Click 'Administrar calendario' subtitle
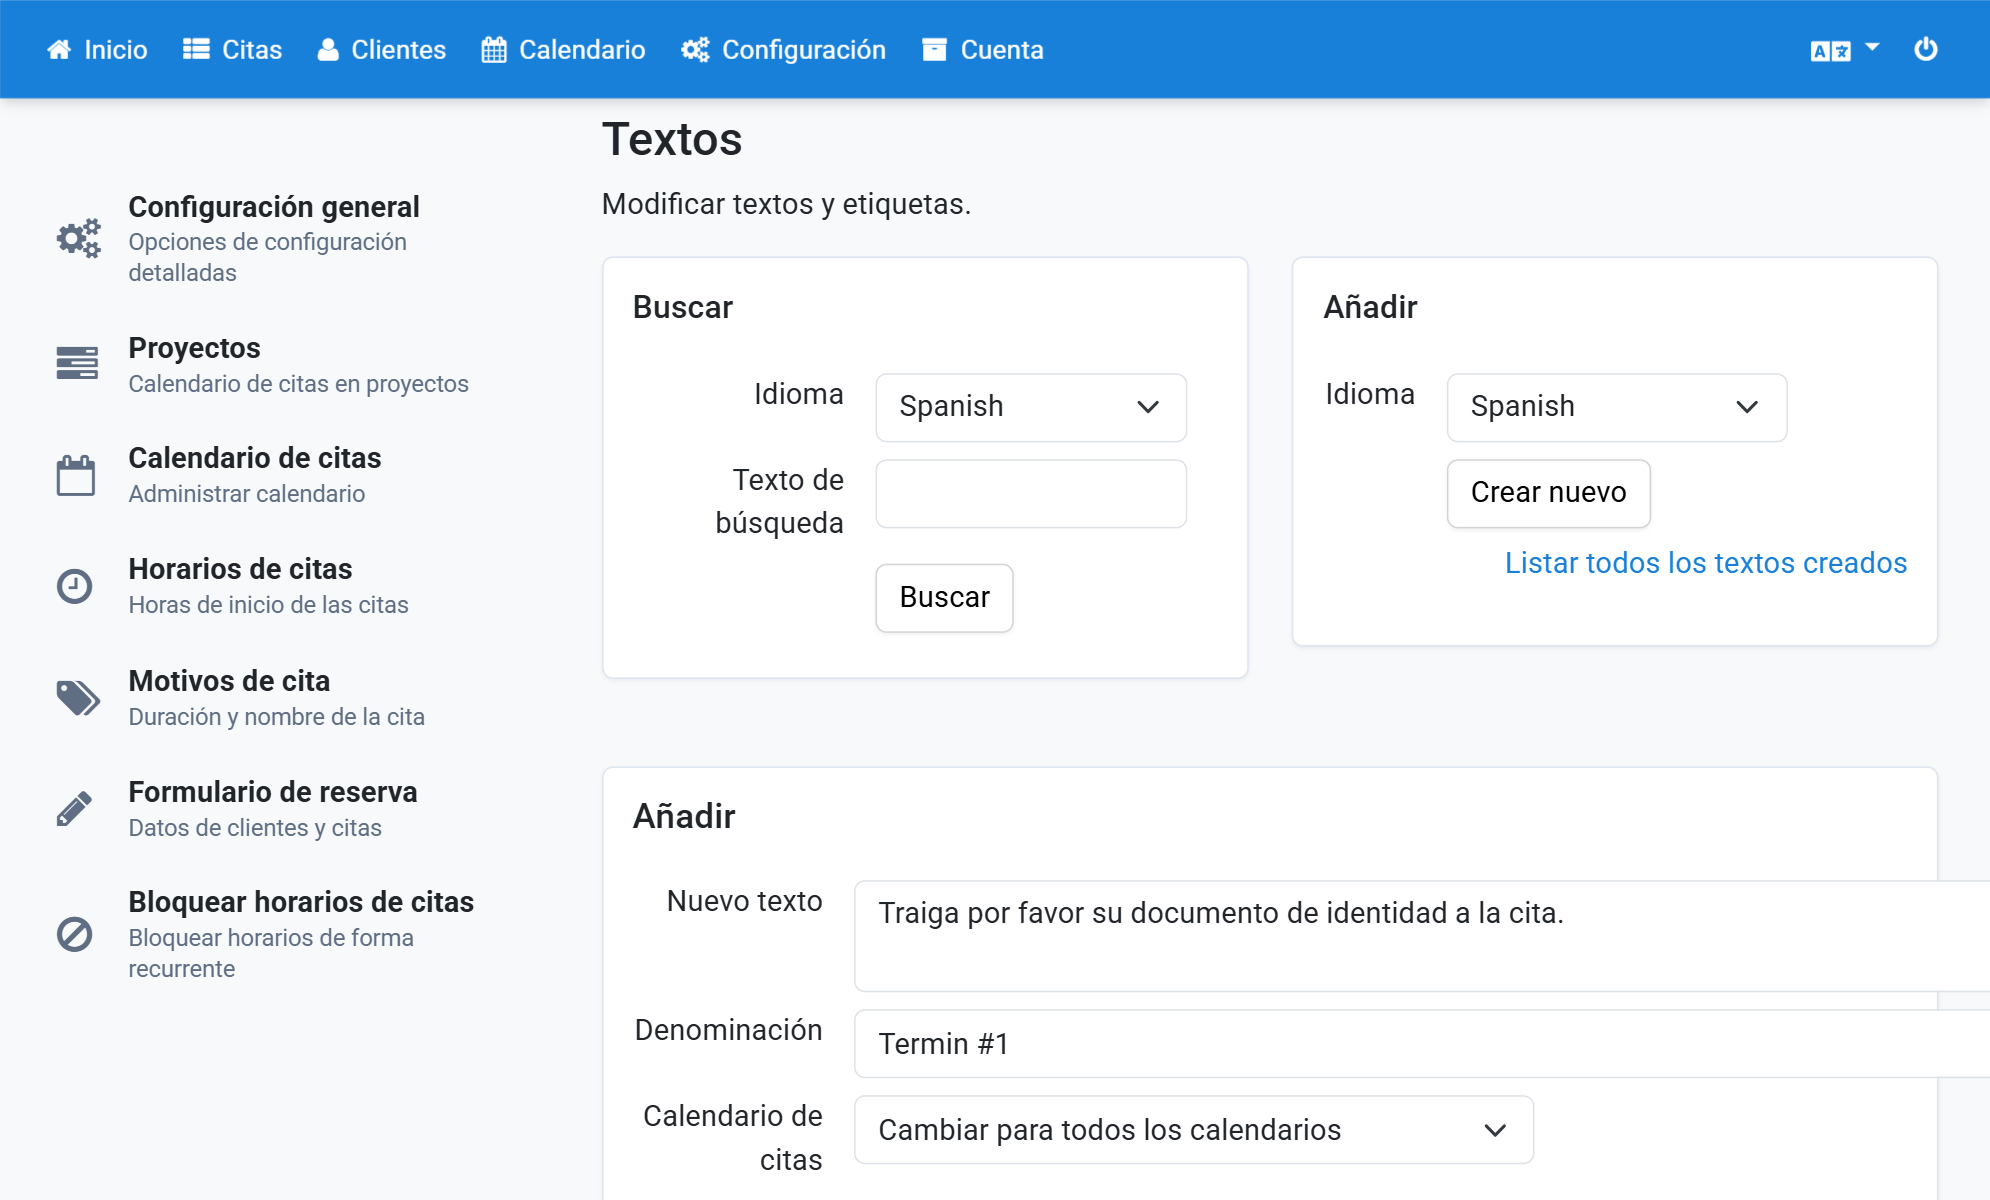 point(246,494)
